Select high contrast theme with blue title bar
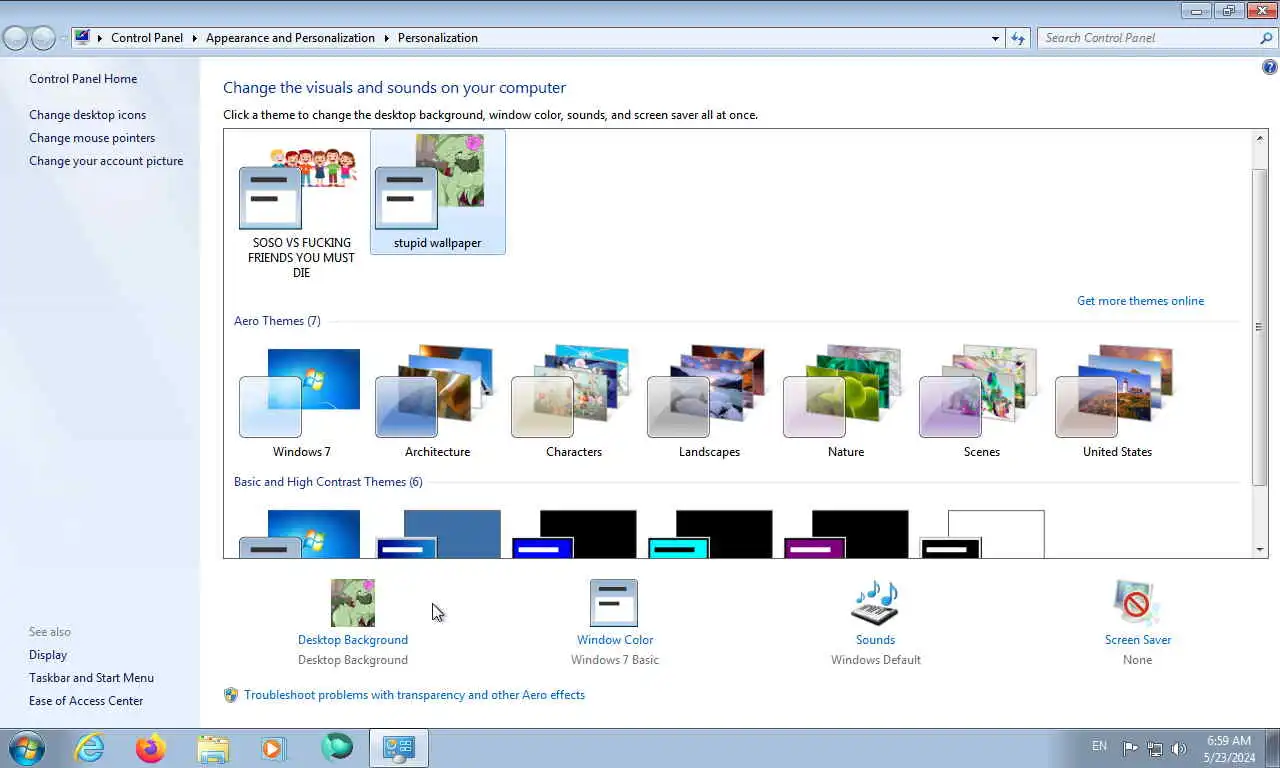Screen dimensions: 1280x768 point(573,534)
